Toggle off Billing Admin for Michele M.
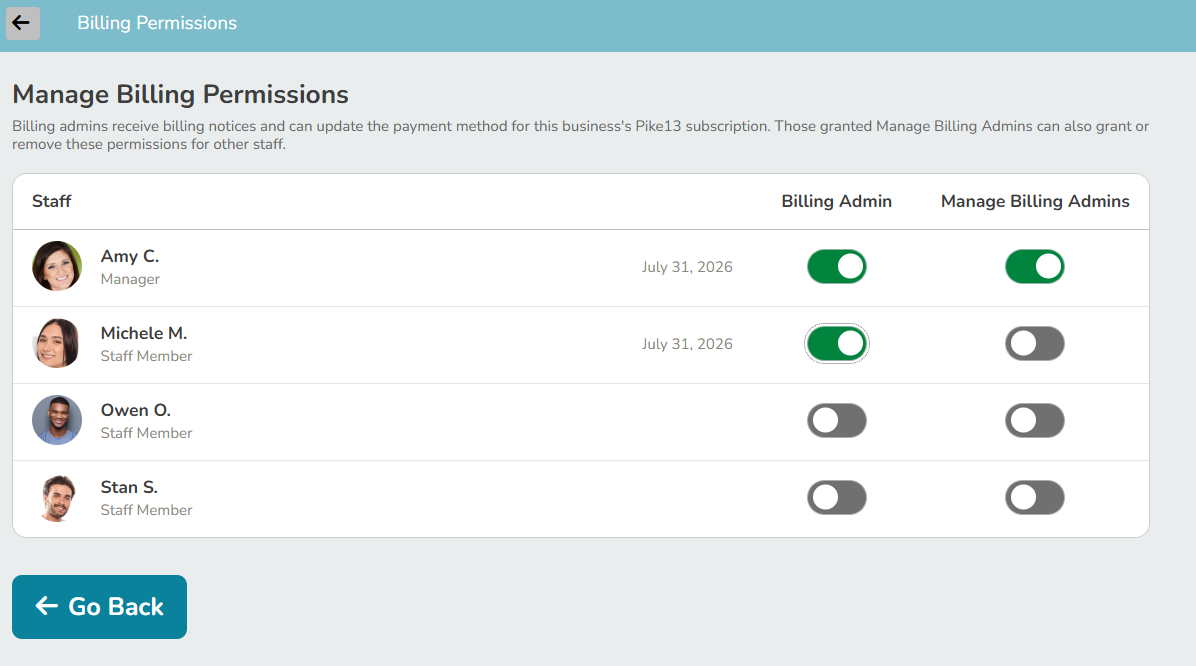The image size is (1196, 666). 837,343
